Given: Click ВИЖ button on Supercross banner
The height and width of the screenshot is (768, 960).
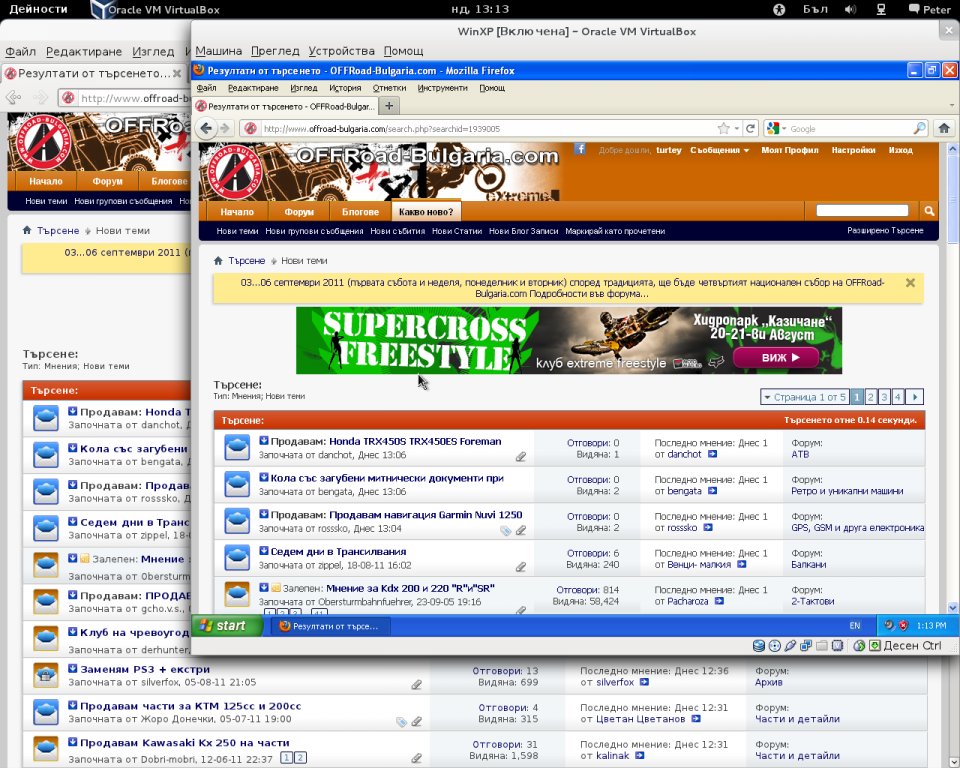Looking at the screenshot, I should (x=776, y=357).
